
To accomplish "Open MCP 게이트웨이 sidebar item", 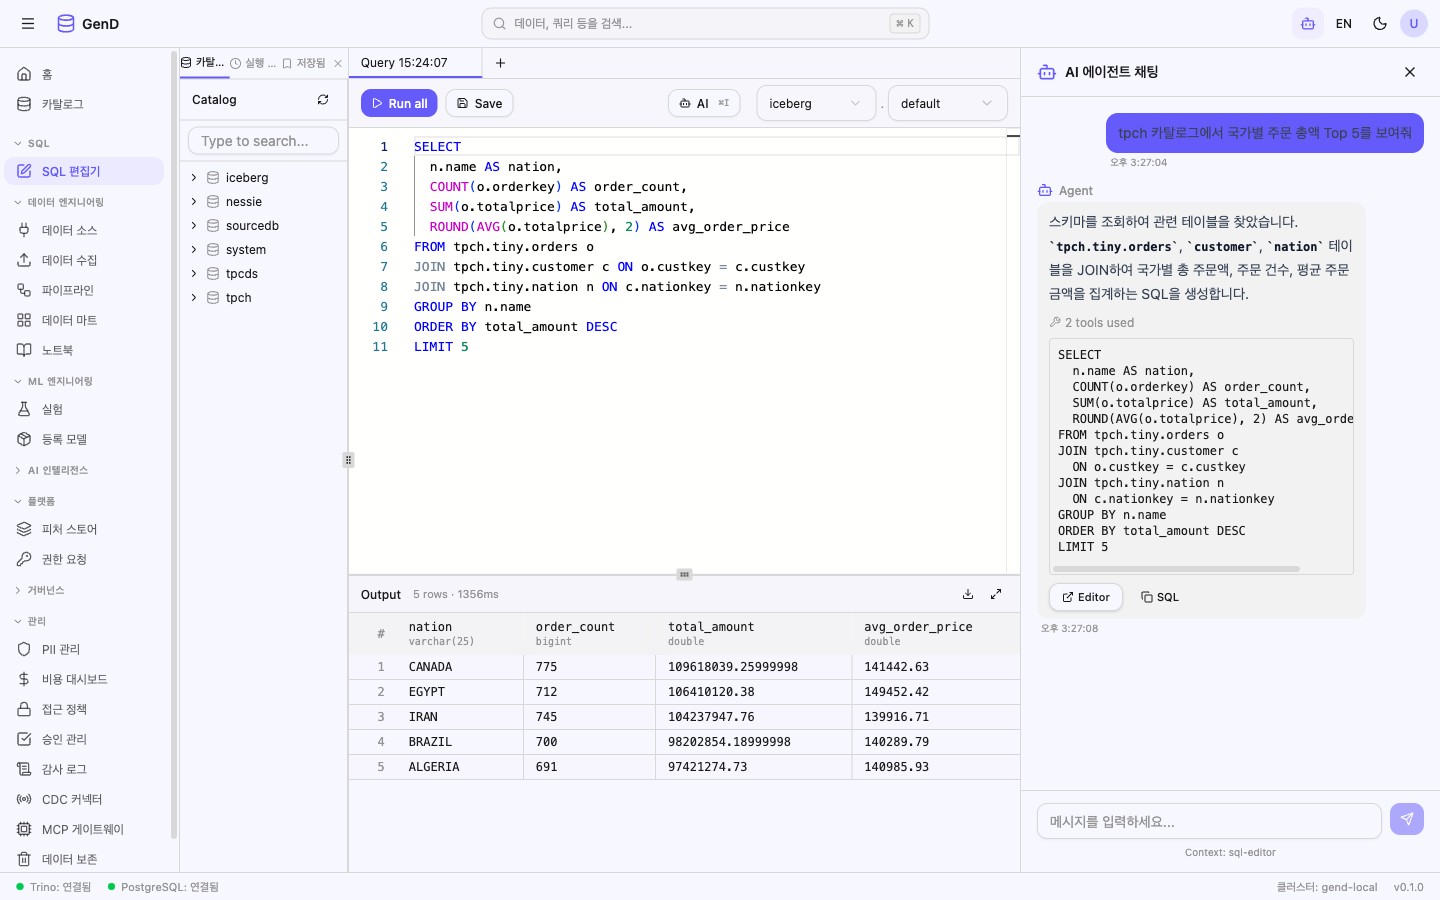I will click(84, 829).
